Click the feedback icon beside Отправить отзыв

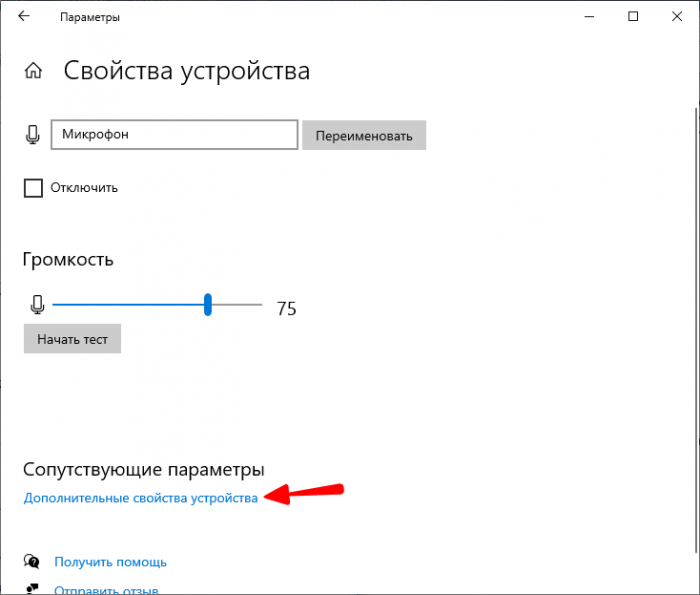tap(32, 589)
